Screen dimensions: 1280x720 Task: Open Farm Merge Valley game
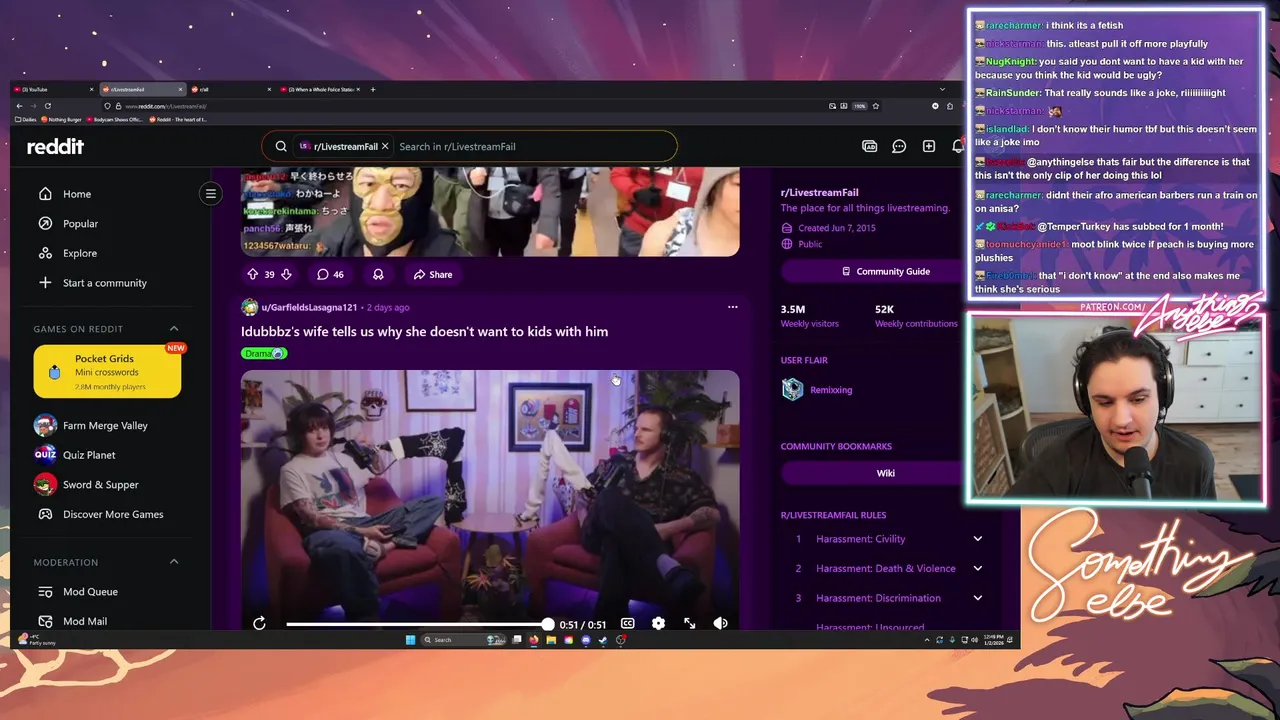coord(106,425)
